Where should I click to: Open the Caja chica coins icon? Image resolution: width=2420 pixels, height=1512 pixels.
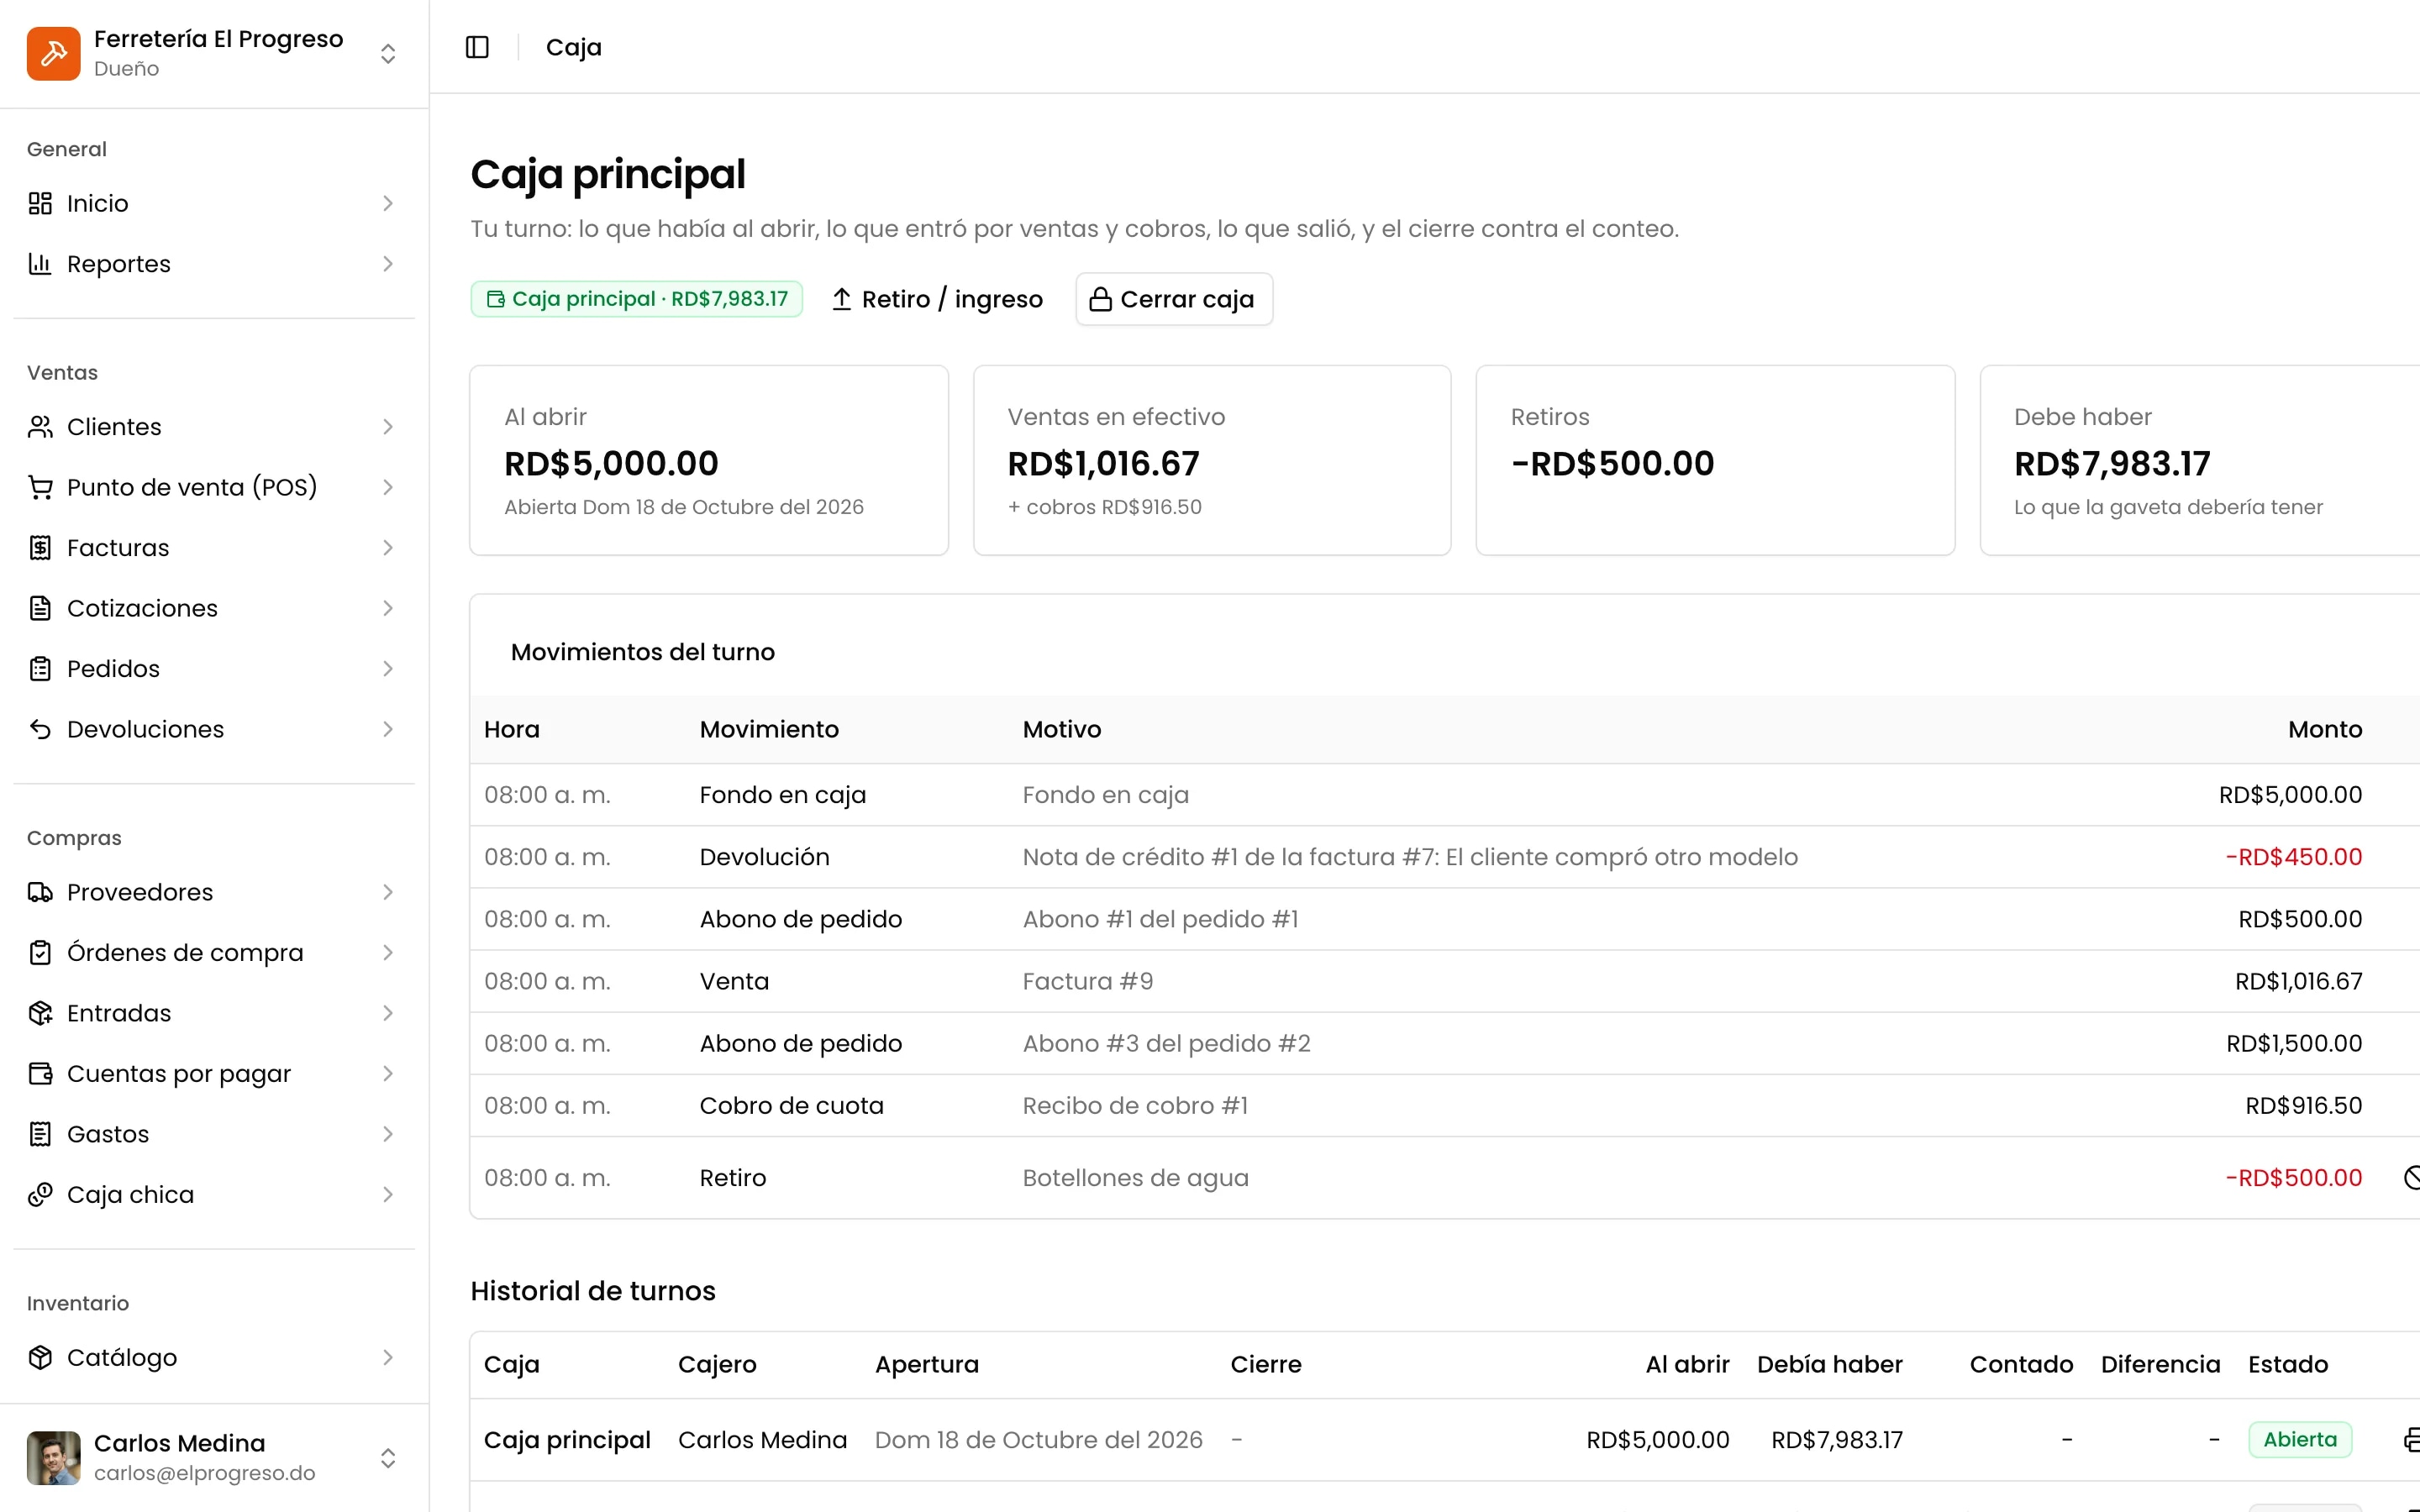(x=40, y=1194)
